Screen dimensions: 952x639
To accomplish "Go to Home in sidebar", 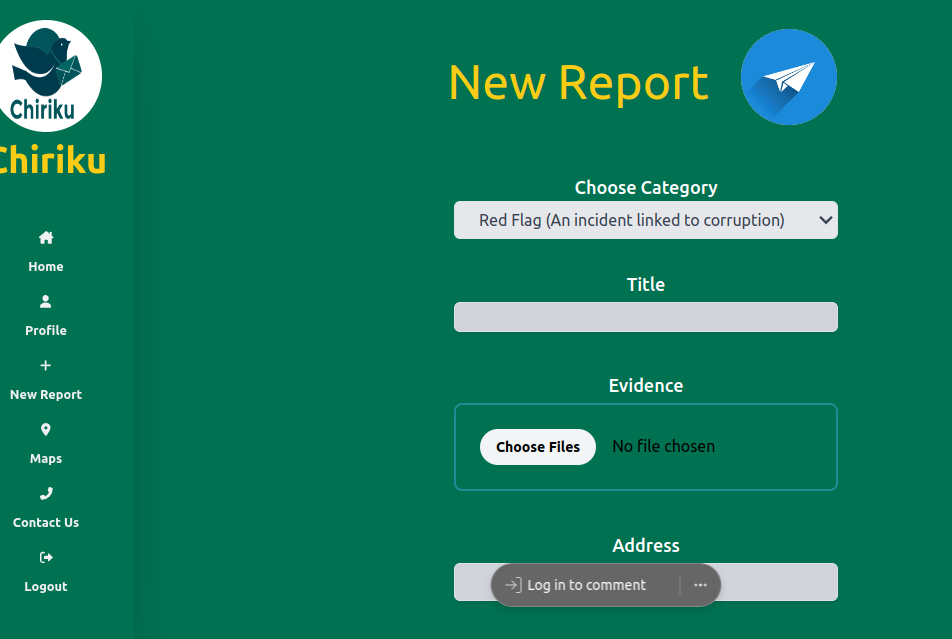I will click(46, 267).
